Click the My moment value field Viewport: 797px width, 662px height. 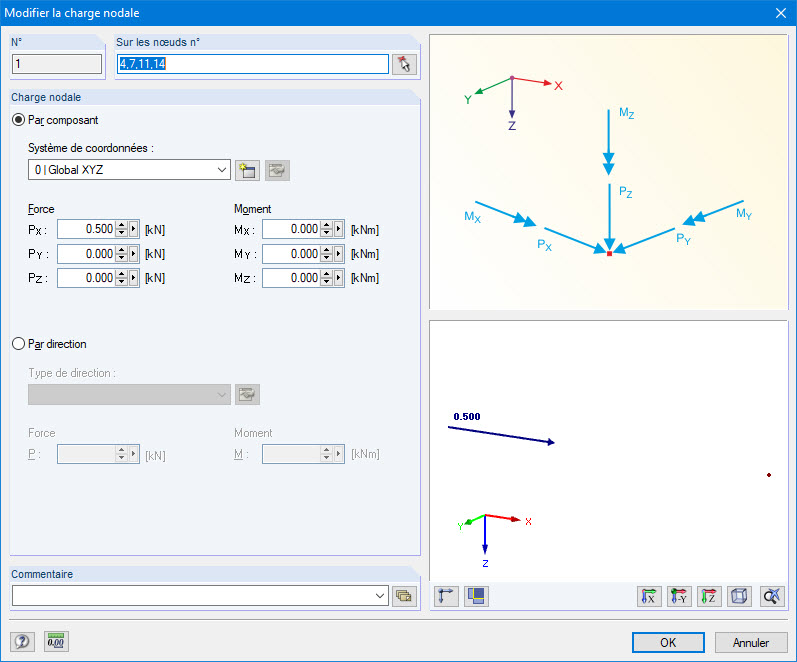(292, 253)
